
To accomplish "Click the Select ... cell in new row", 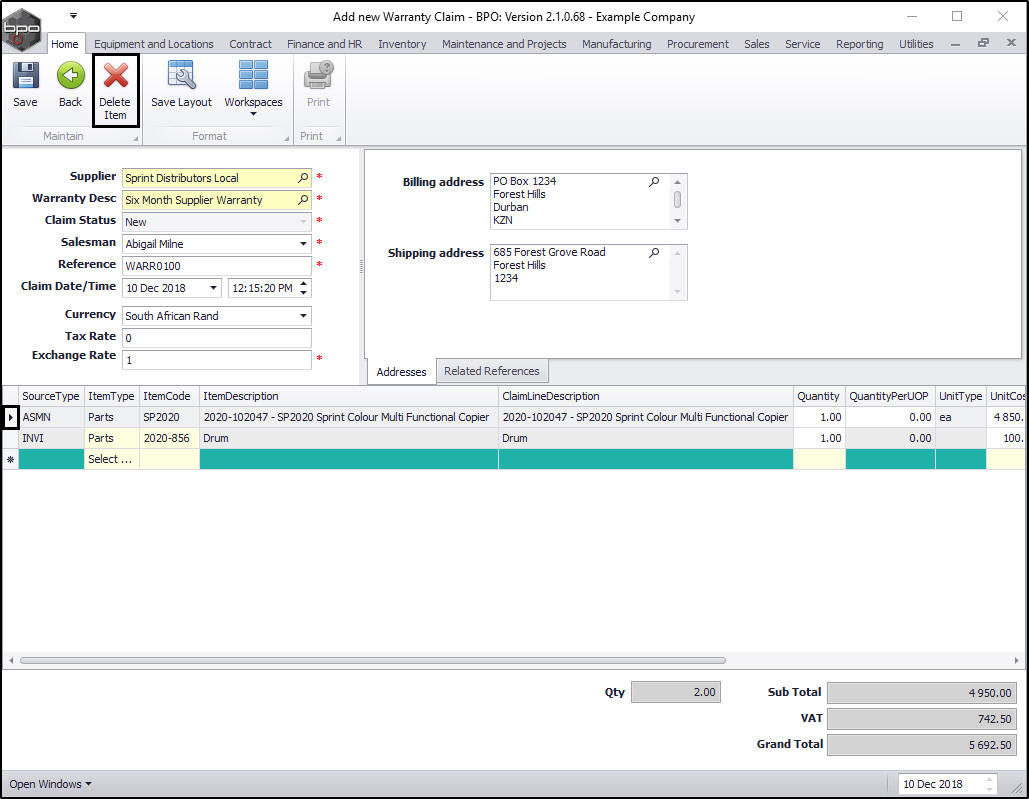I will tap(111, 459).
